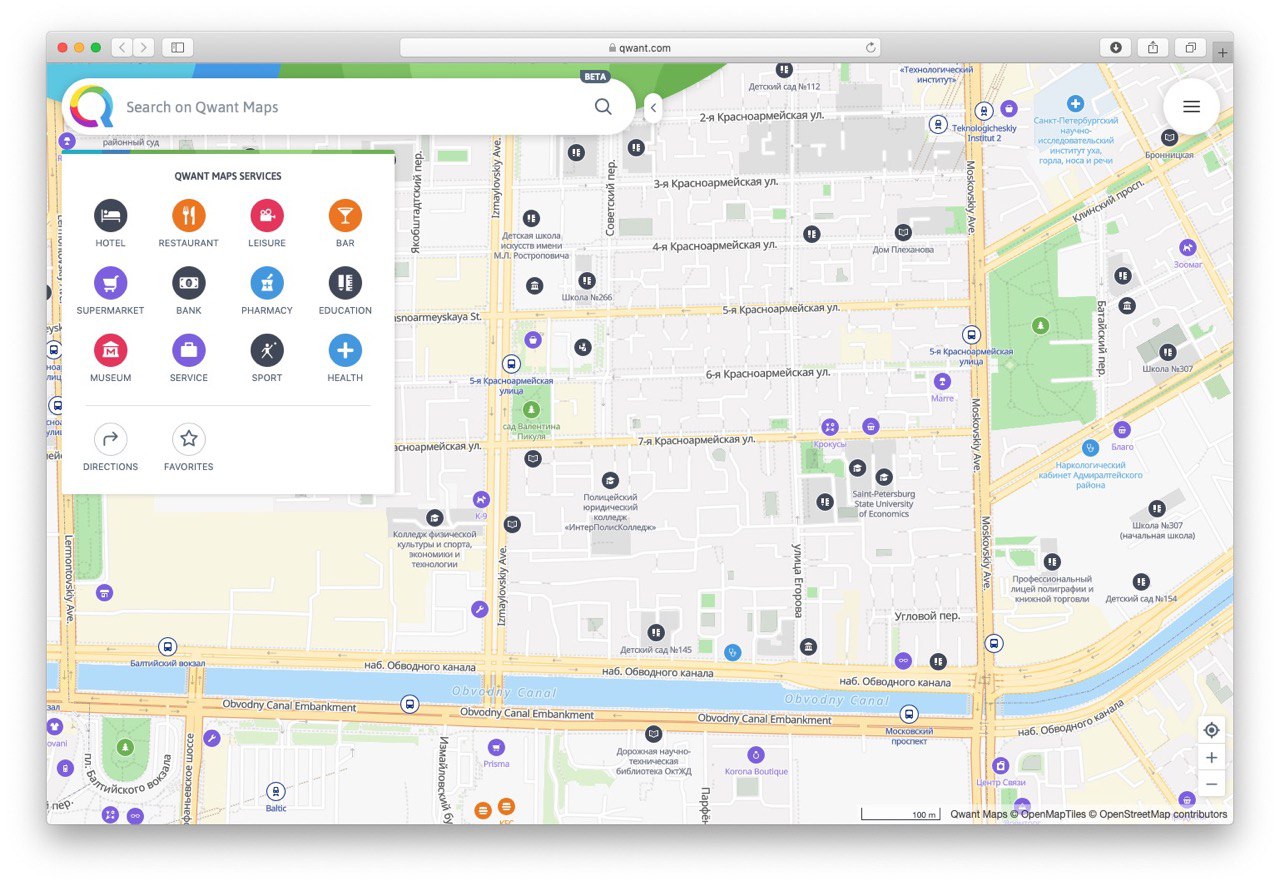Select the Bank category icon

tap(188, 283)
